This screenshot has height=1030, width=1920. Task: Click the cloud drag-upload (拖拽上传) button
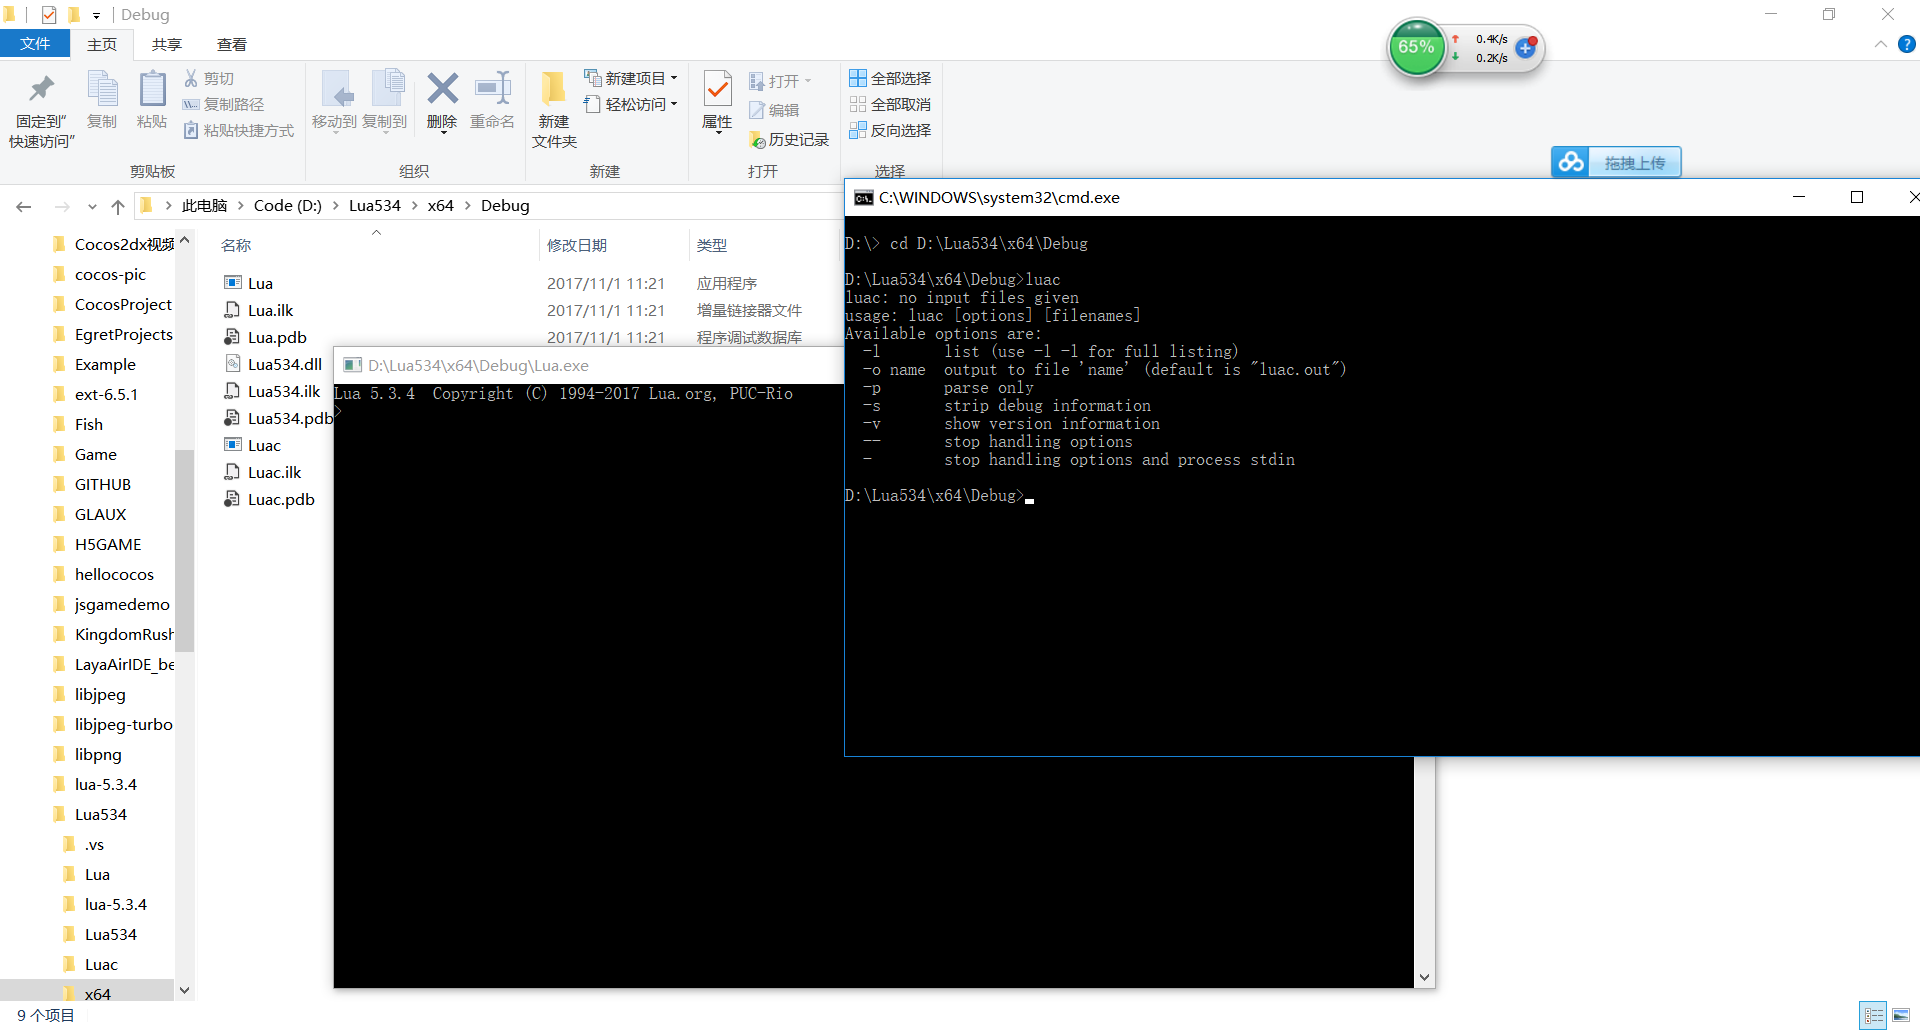pos(1616,162)
